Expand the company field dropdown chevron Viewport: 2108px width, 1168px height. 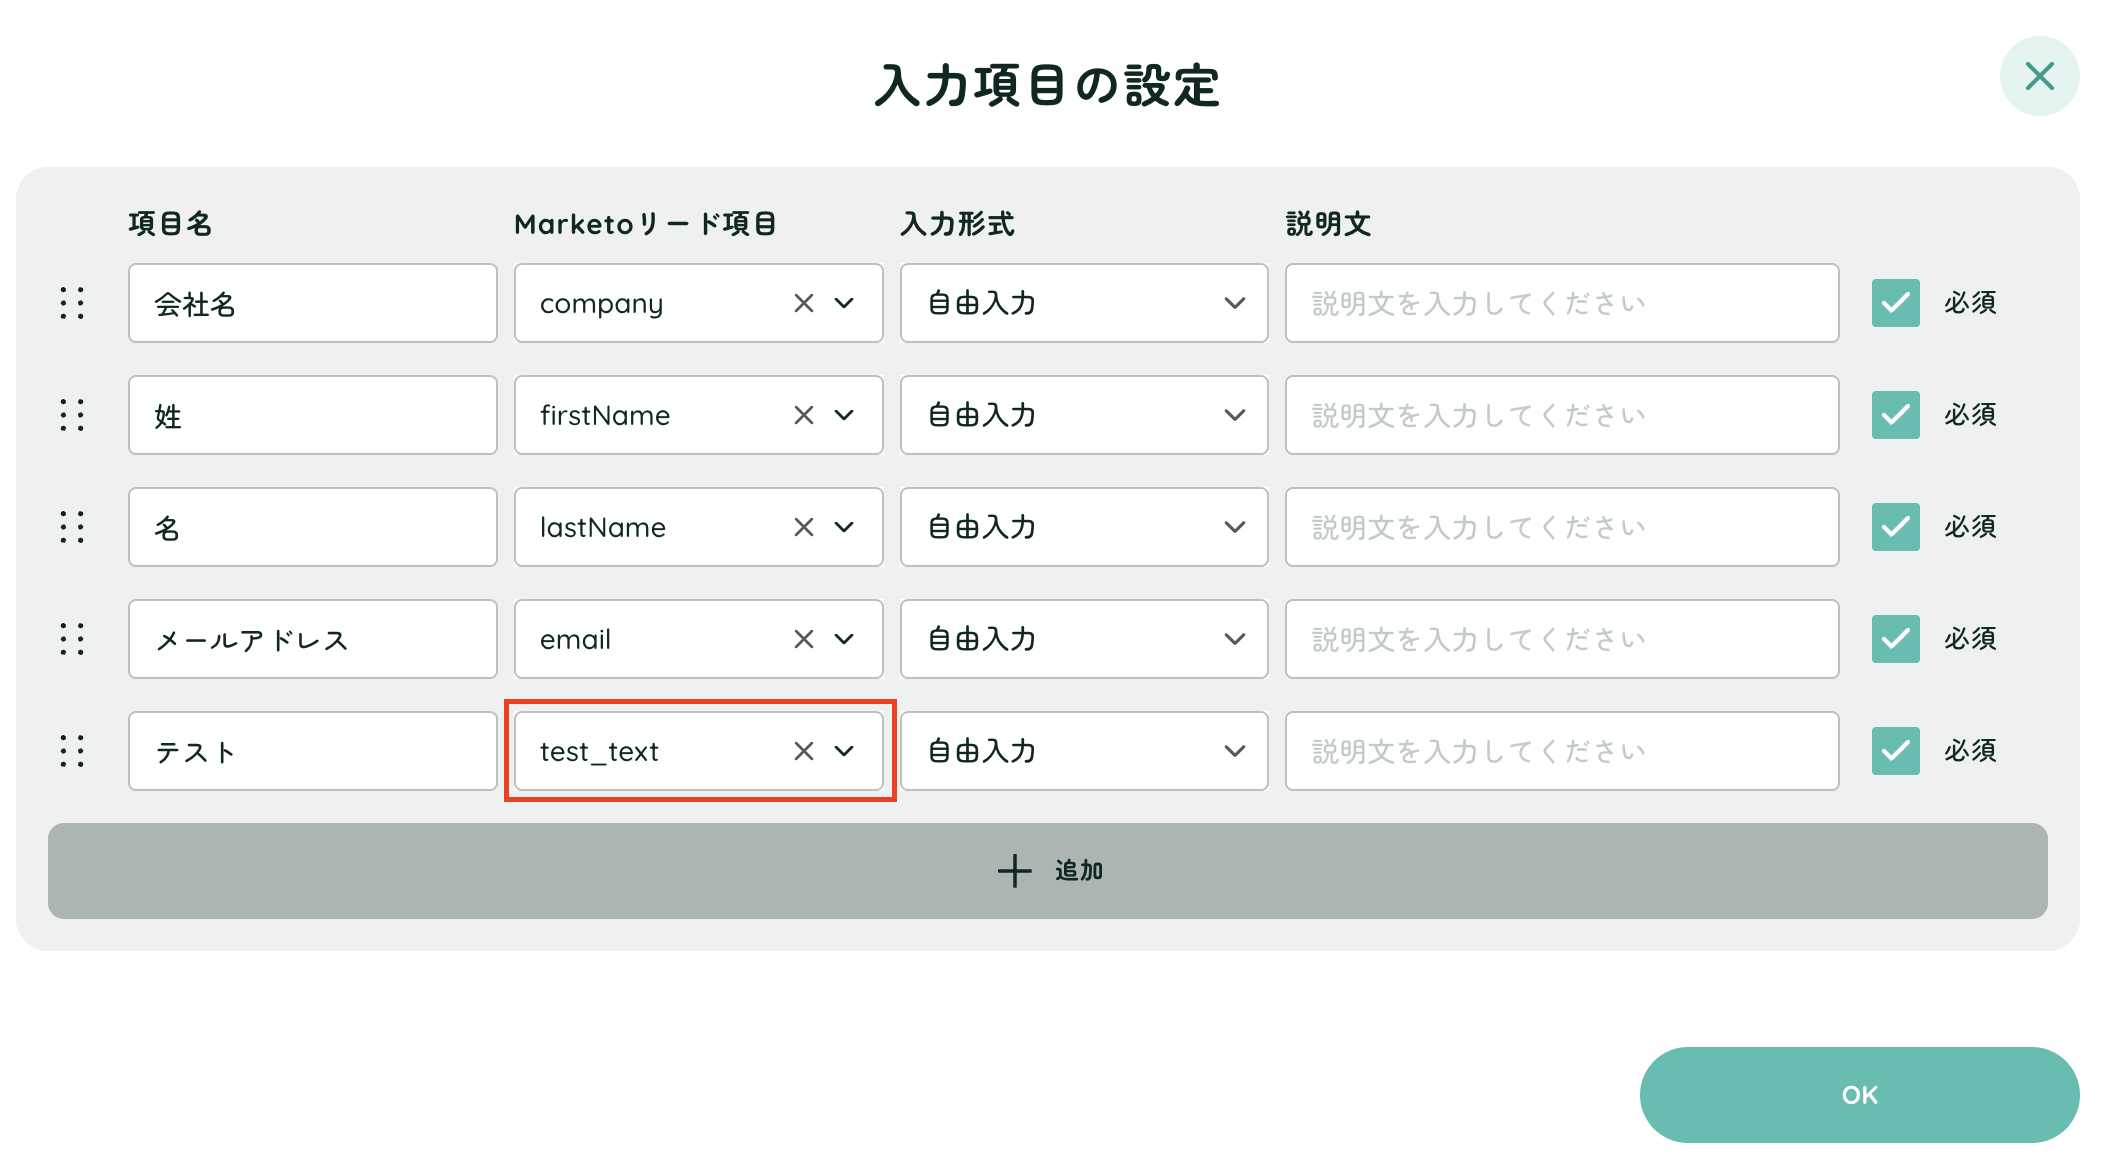pyautogui.click(x=845, y=303)
